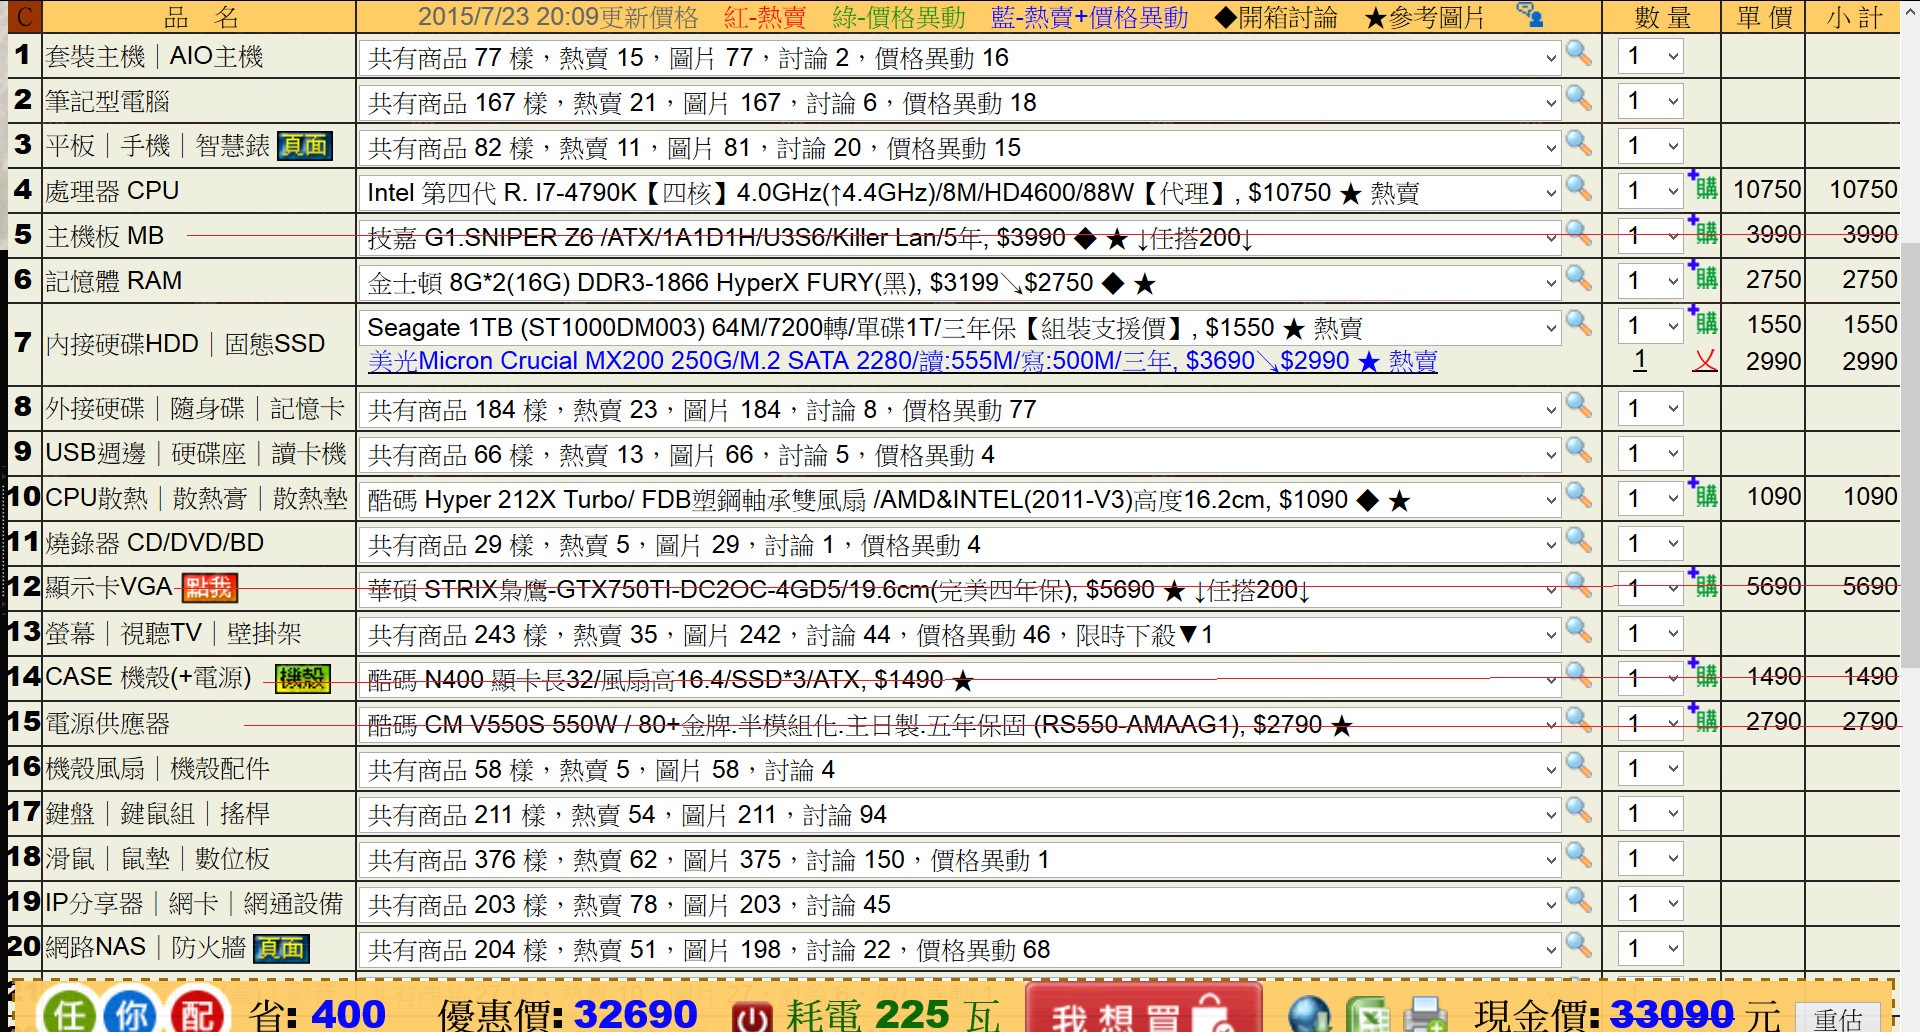
Task: Click 藍-熱賣+價格異動 legend text
Action: pos(1090,17)
